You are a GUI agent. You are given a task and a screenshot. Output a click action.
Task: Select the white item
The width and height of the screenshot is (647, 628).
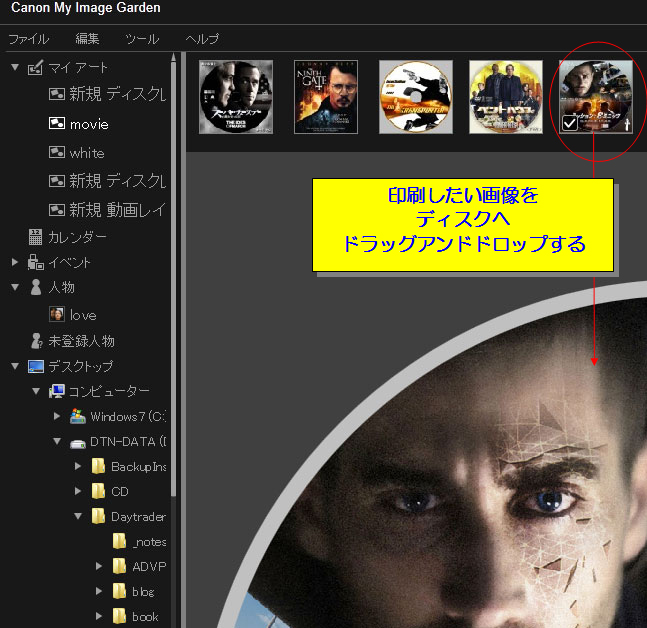[87, 153]
